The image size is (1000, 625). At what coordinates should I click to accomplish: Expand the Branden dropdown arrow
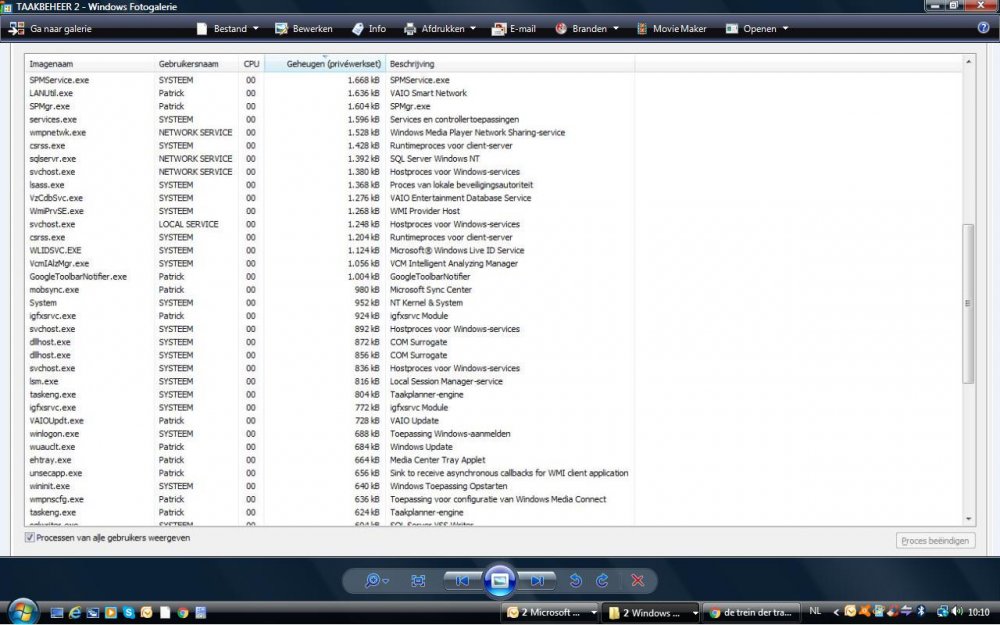(x=615, y=29)
